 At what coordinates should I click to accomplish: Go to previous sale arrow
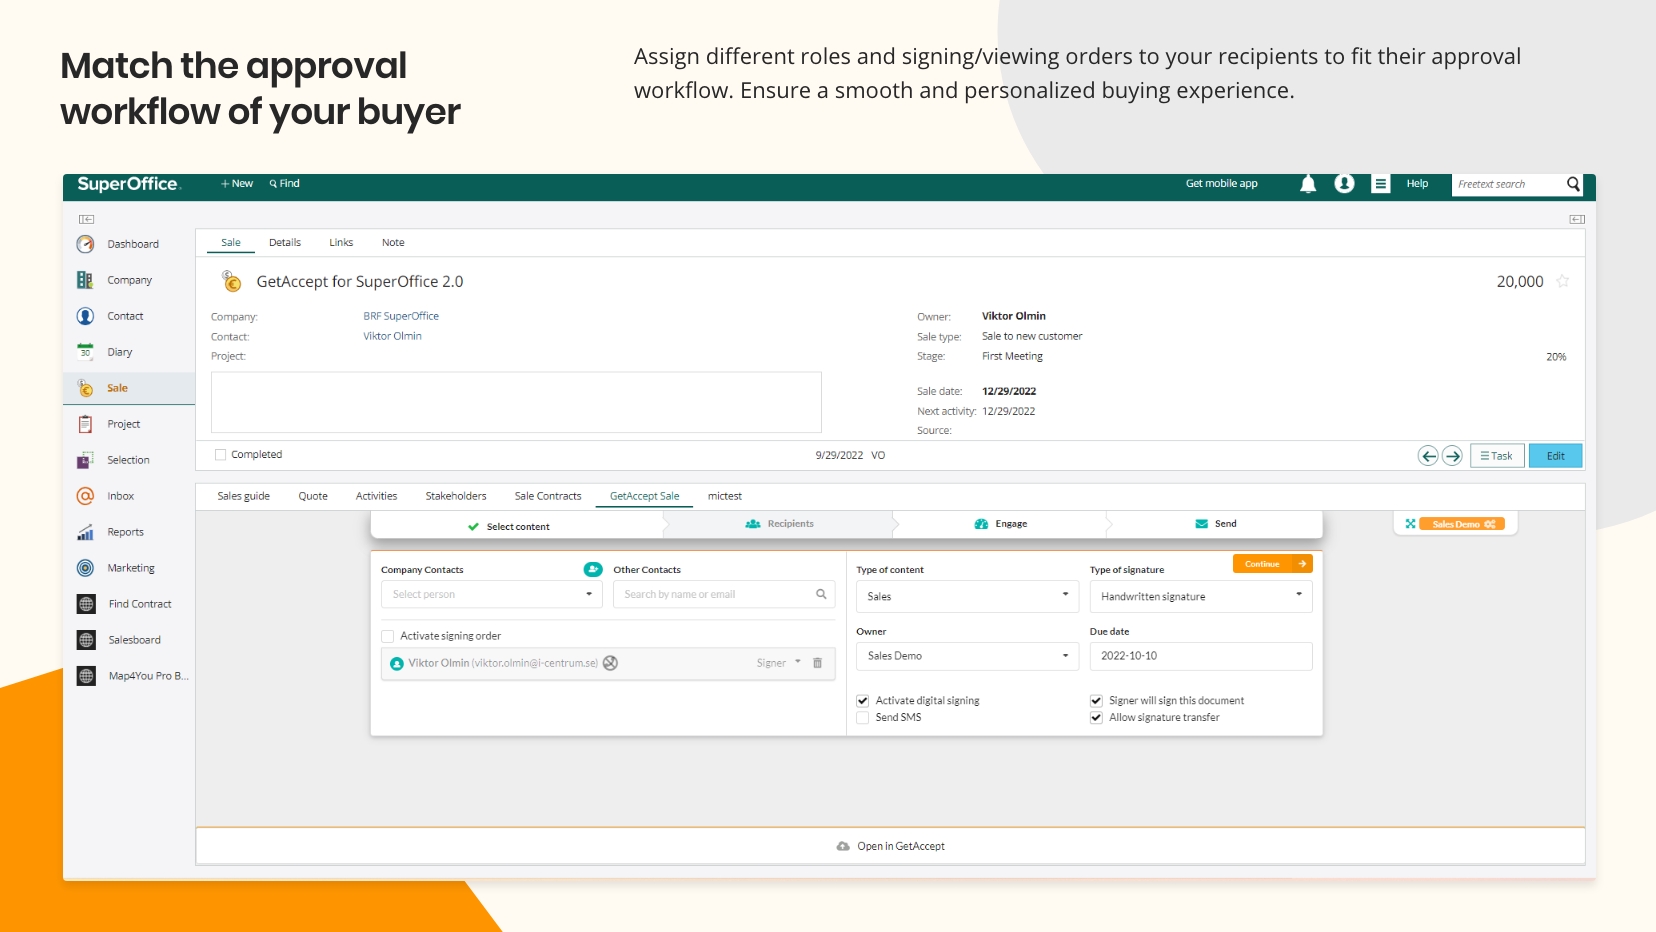(x=1428, y=456)
